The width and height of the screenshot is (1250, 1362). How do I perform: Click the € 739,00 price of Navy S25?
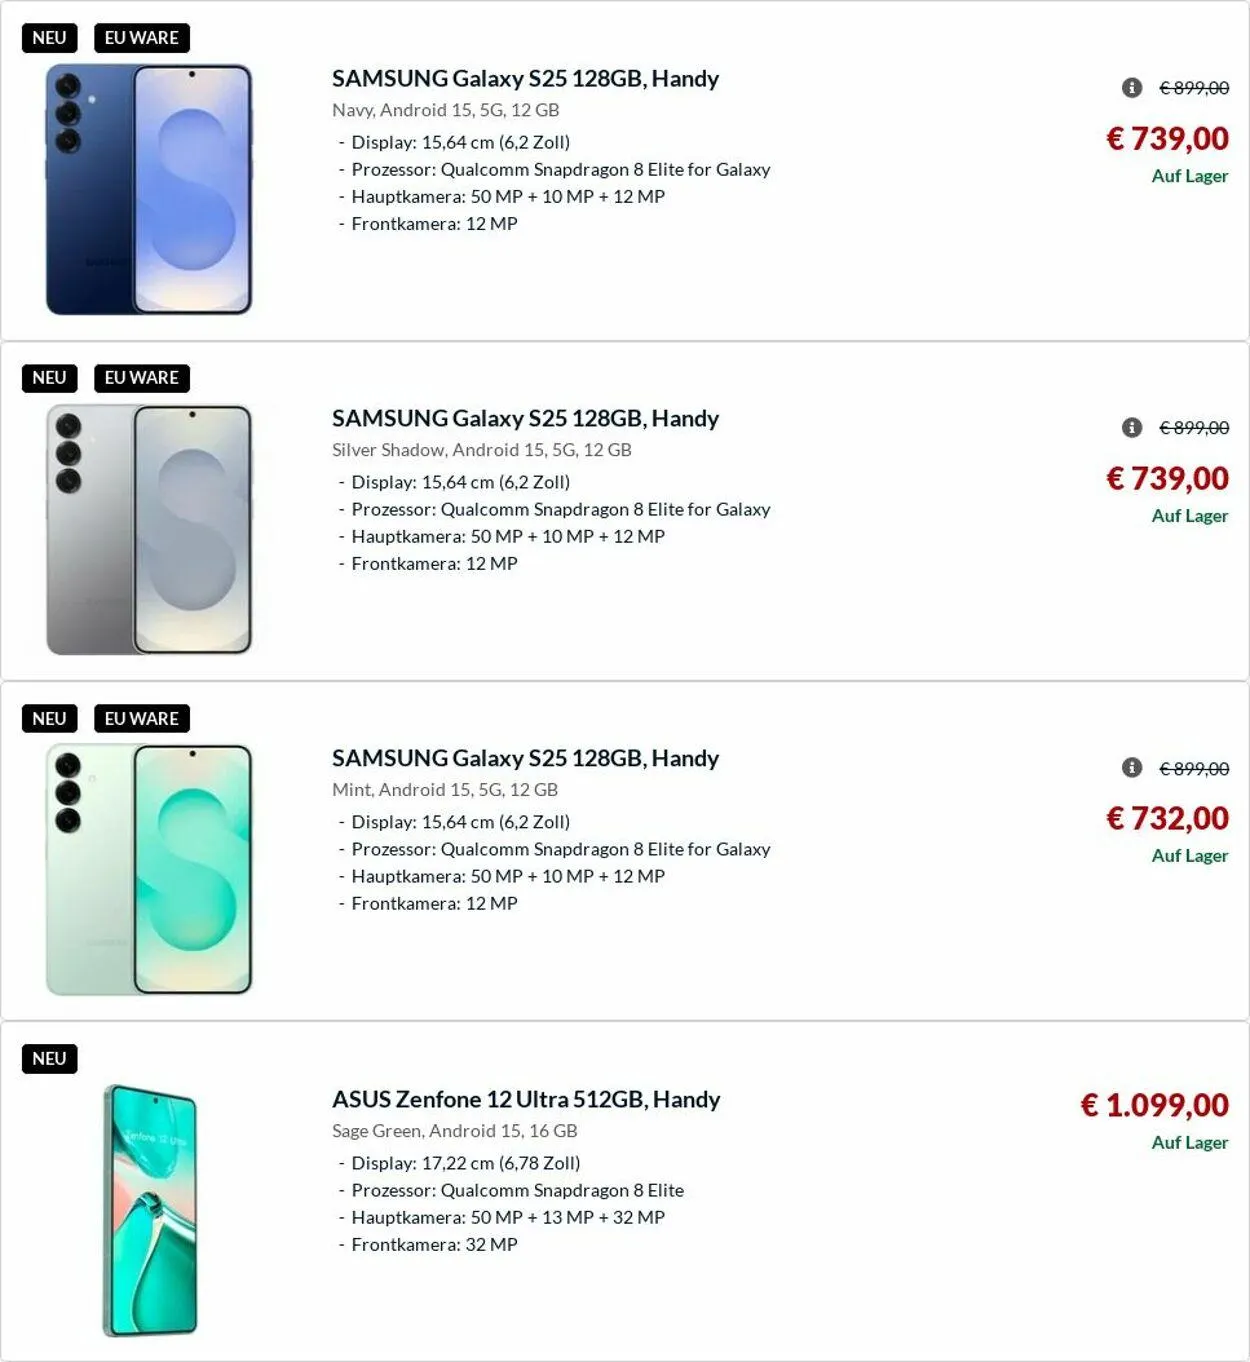tap(1167, 138)
